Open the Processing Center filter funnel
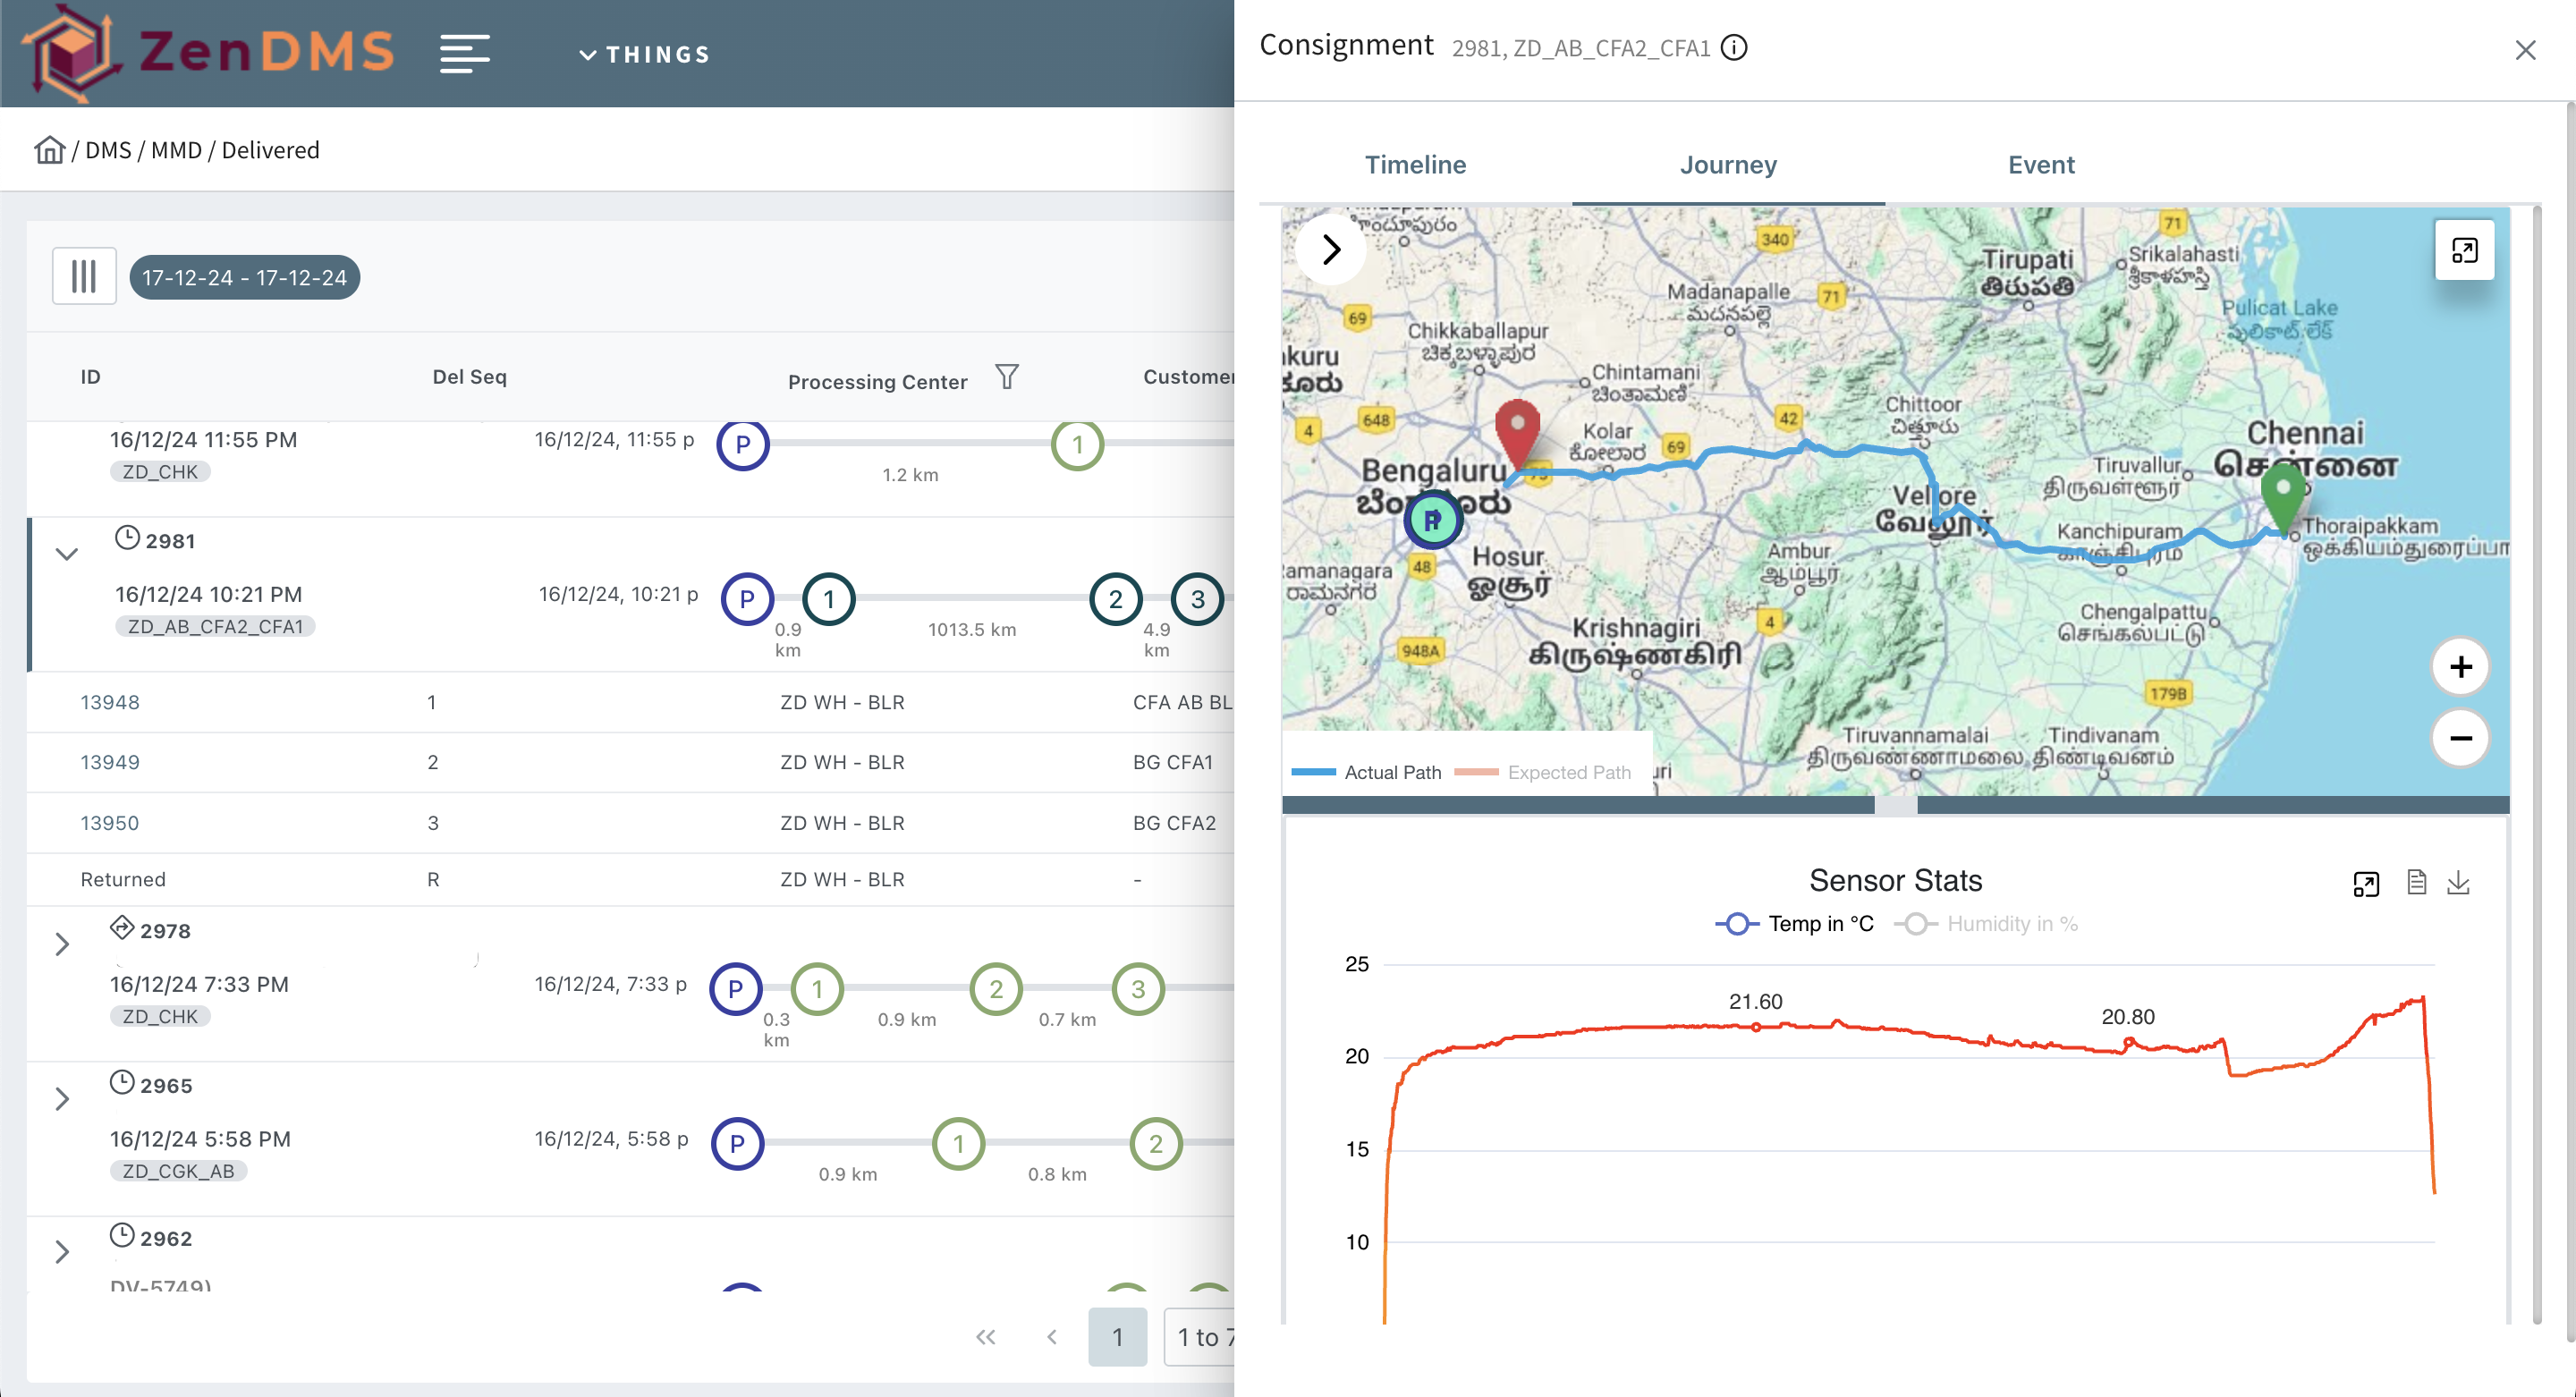Screen dimensions: 2576x1397 click(x=1006, y=377)
